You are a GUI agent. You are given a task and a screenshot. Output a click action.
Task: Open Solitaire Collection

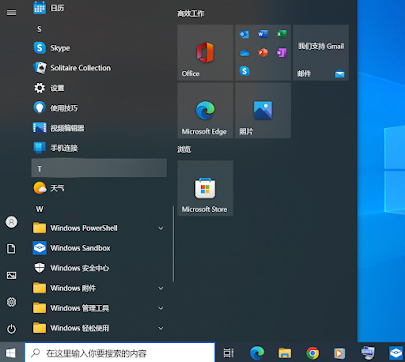99,68
